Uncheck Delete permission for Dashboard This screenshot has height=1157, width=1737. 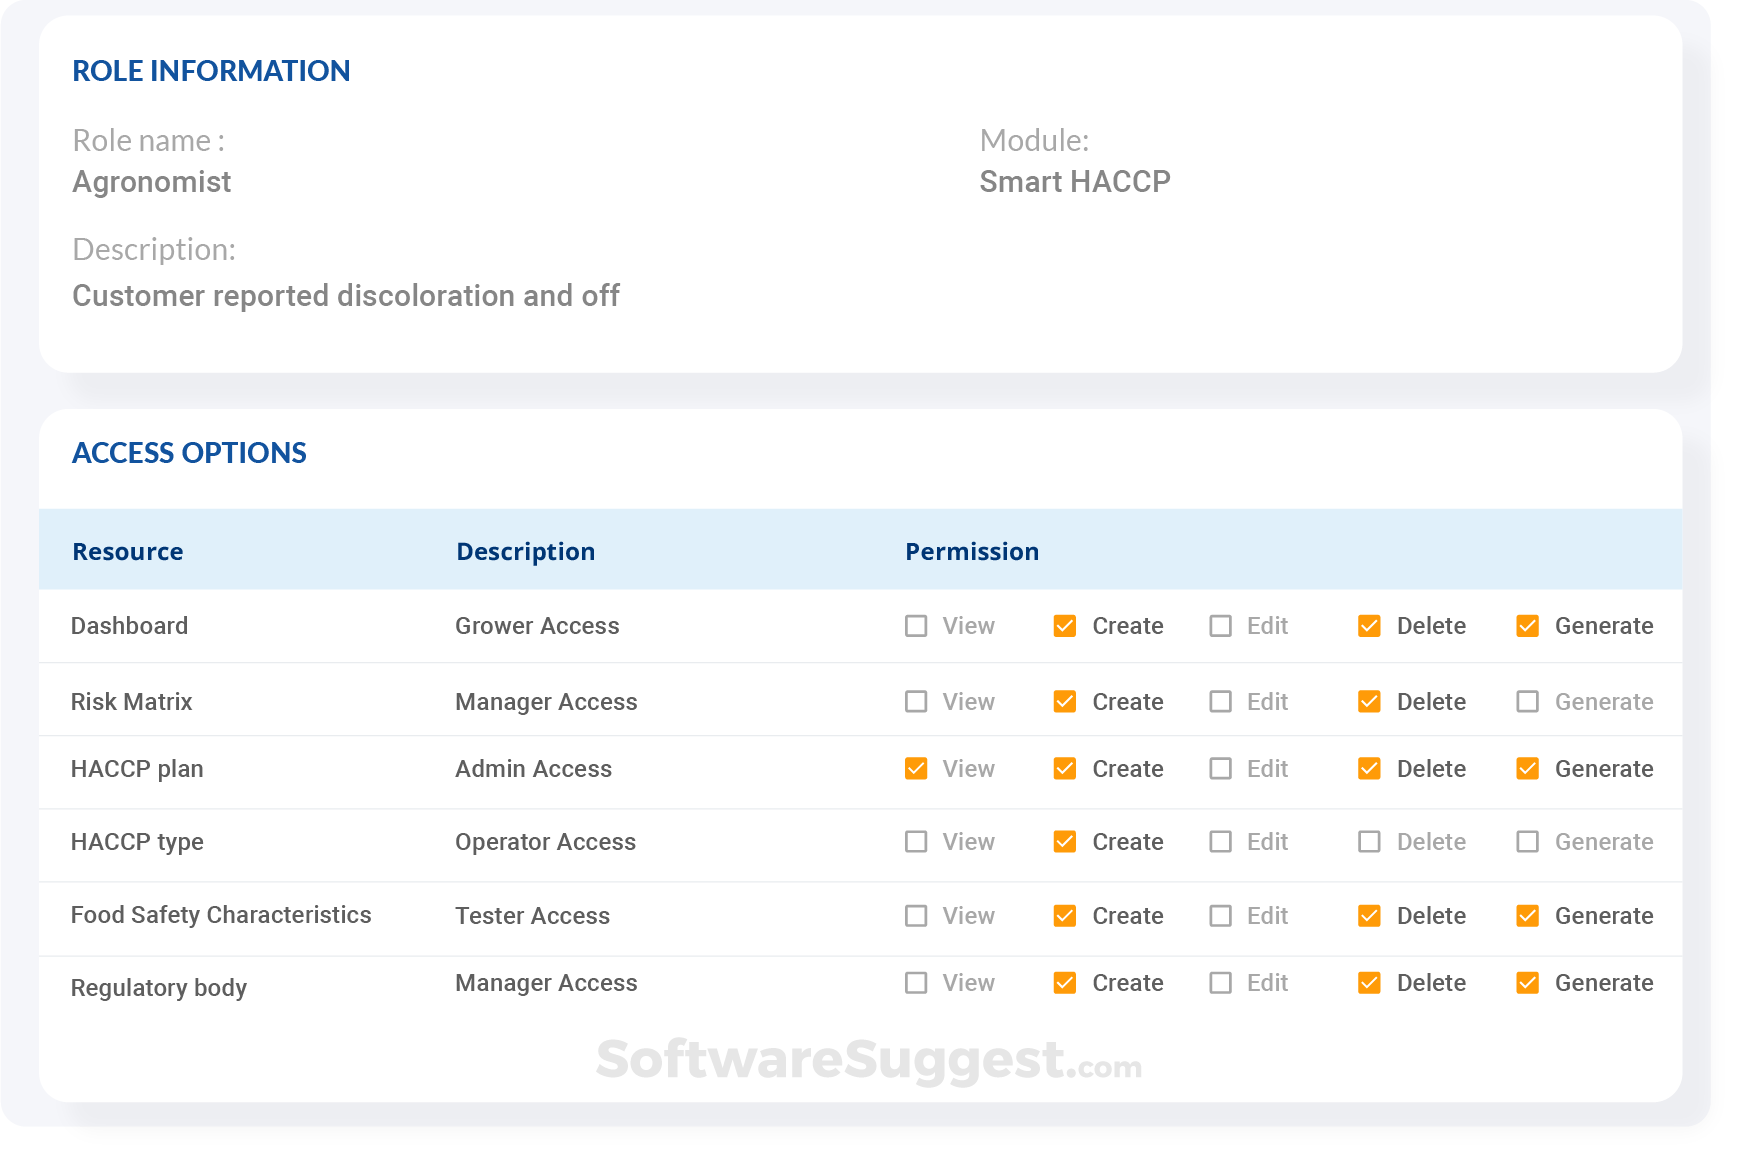click(x=1370, y=625)
